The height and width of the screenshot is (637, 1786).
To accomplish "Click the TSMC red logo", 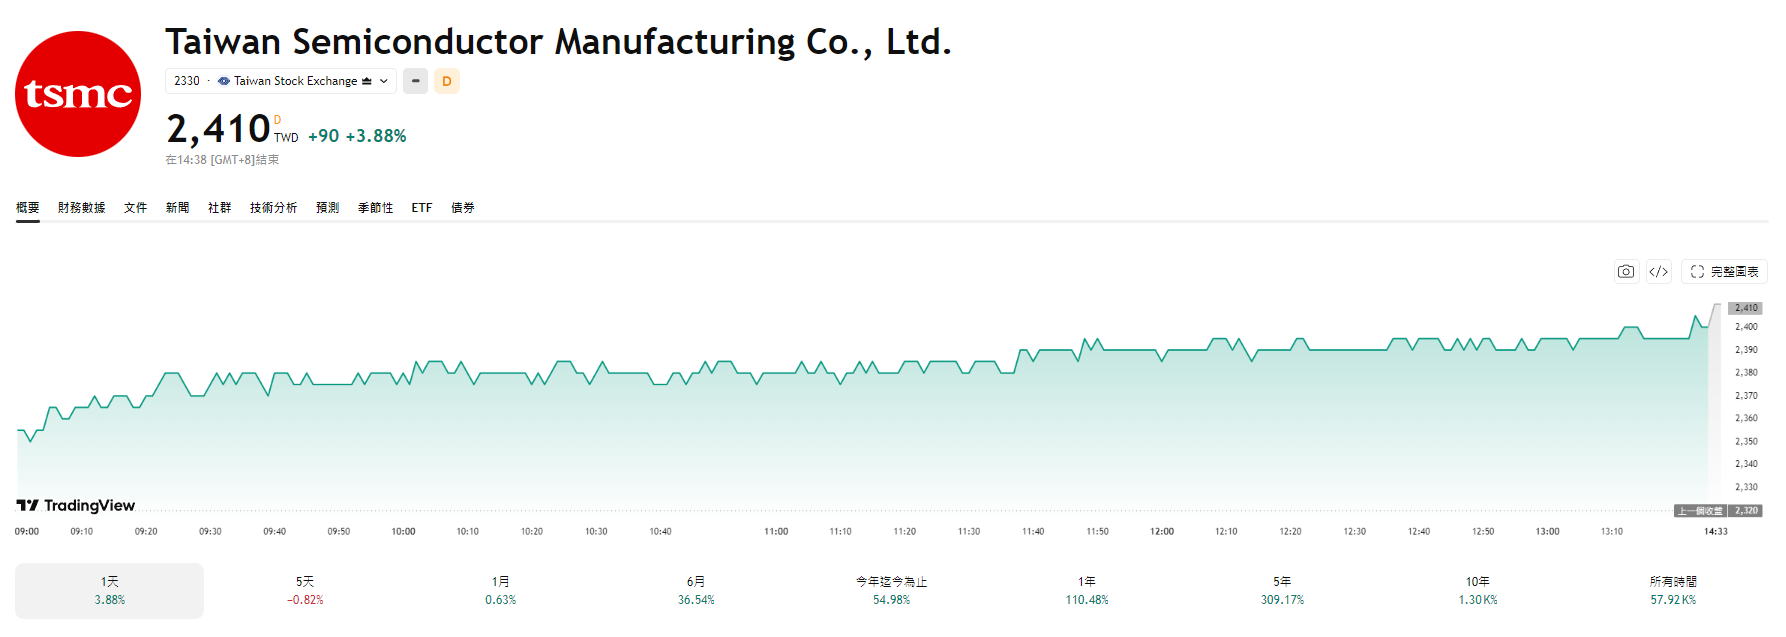I will (78, 94).
